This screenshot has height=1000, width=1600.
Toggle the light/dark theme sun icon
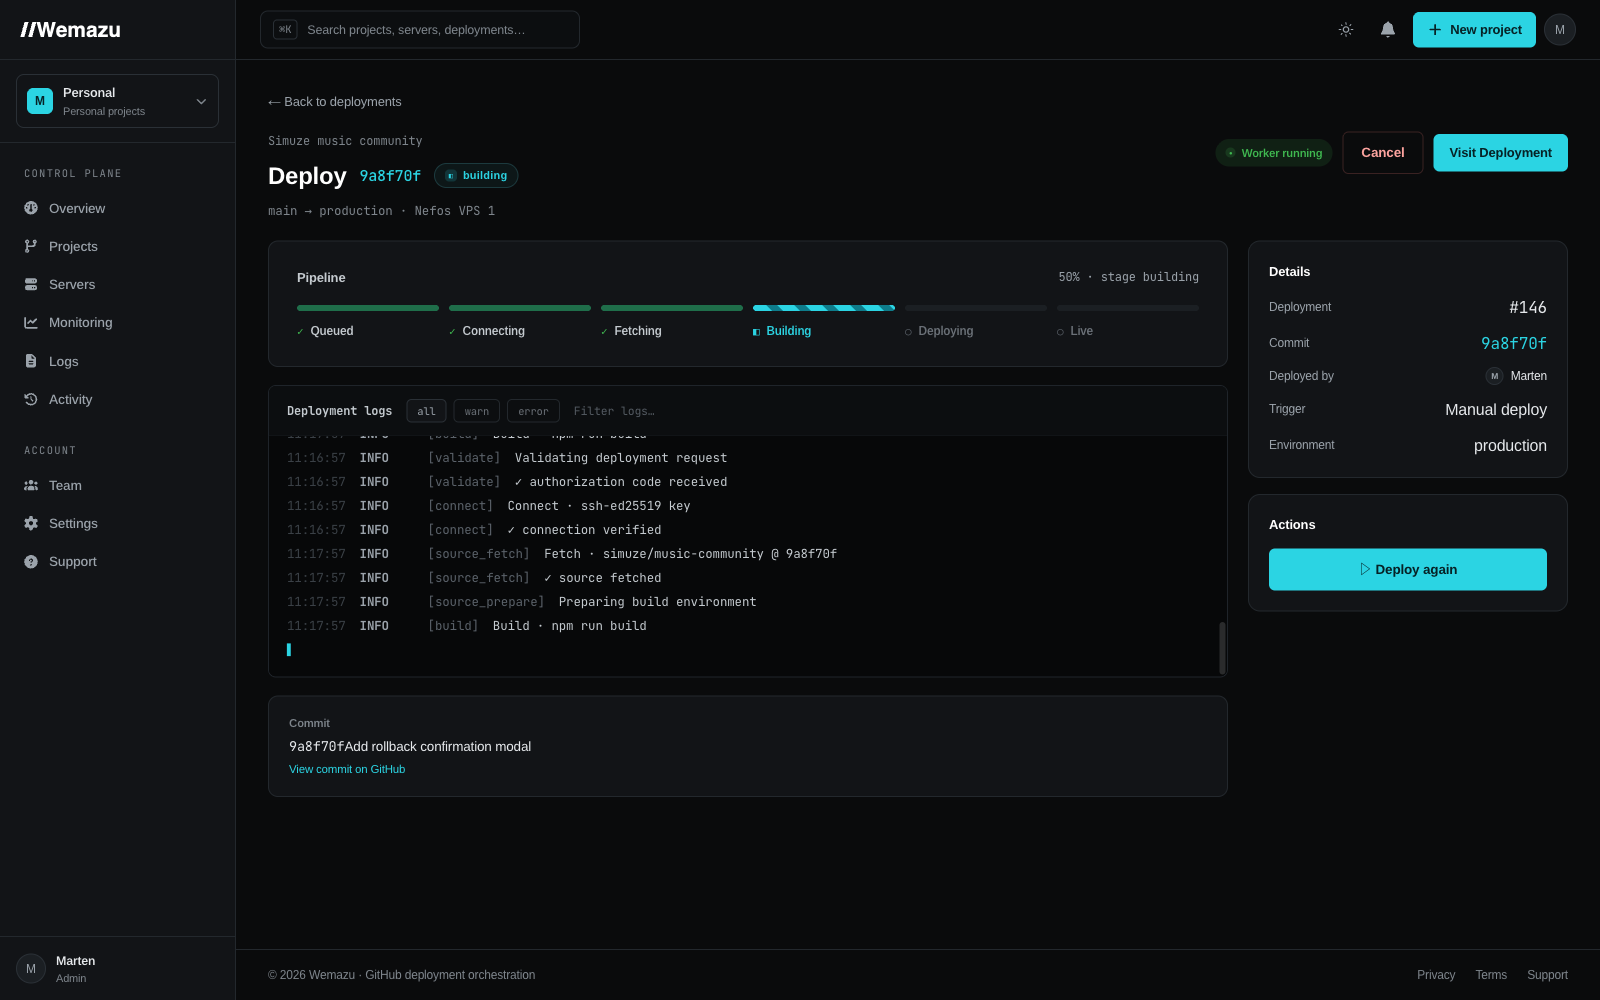point(1346,30)
